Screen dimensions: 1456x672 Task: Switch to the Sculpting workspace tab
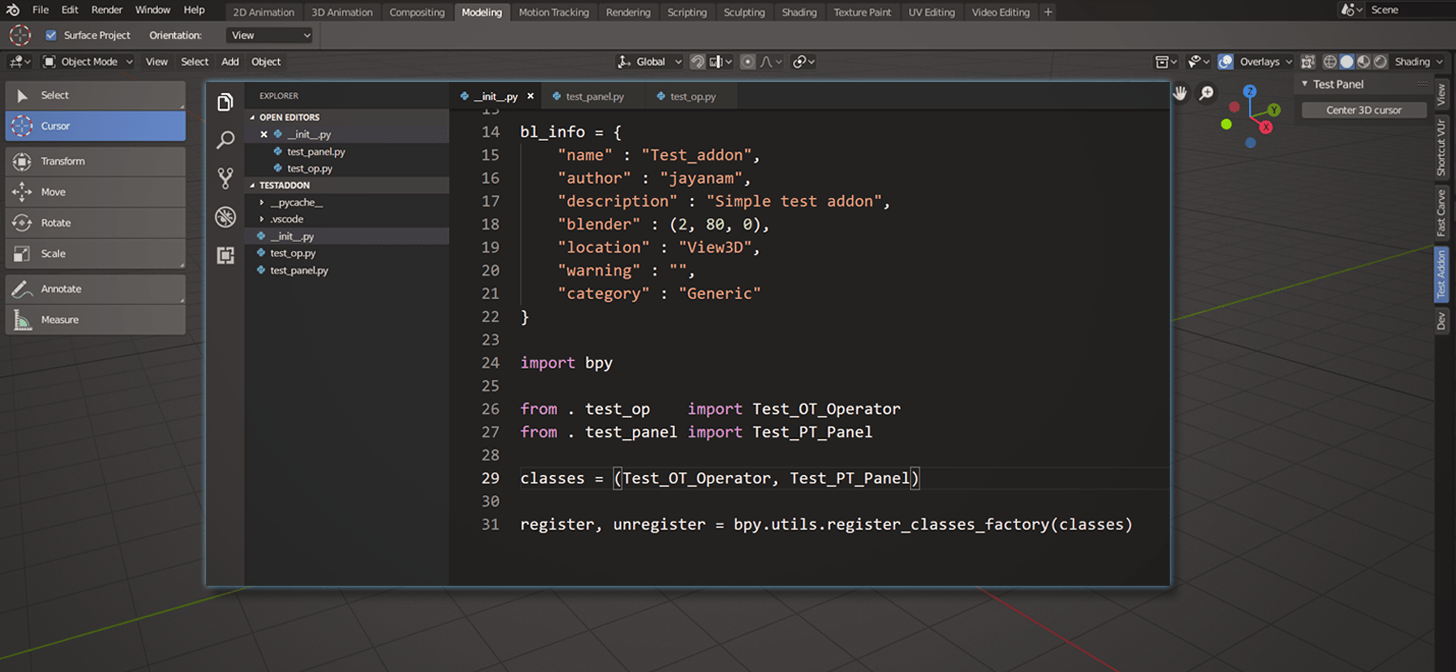point(744,12)
